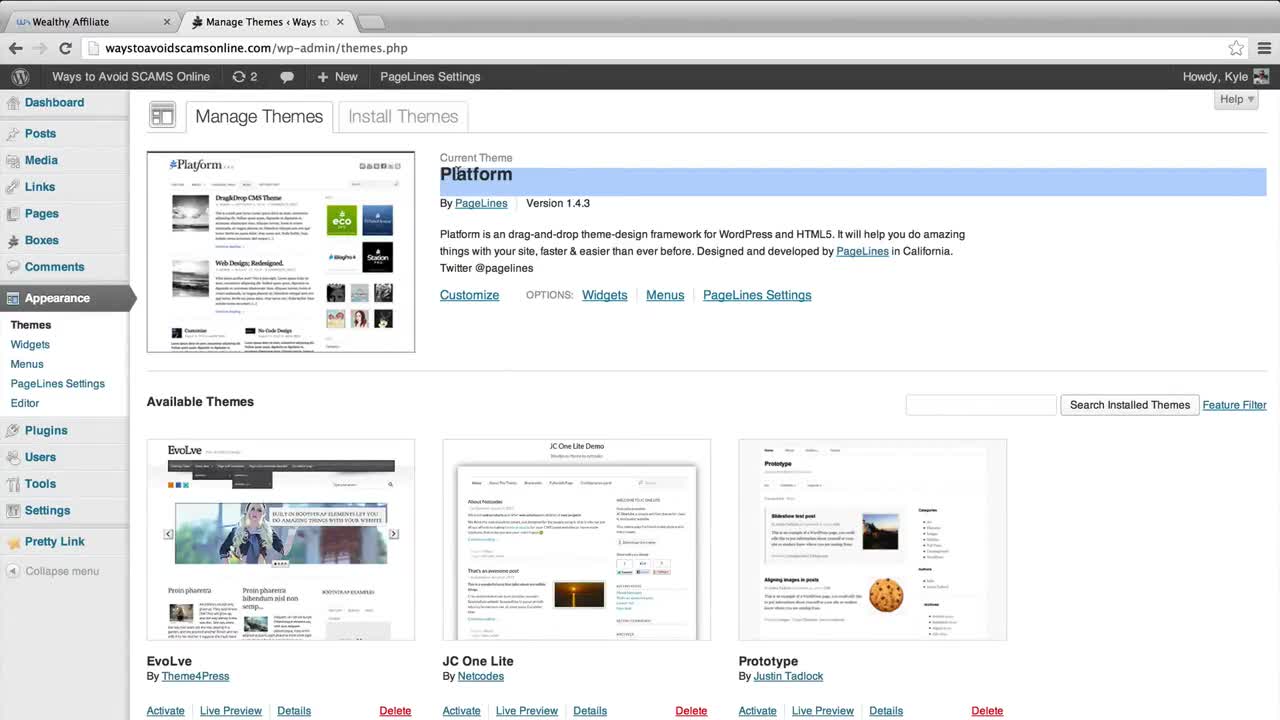
Task: Click the JC One Lite theme thumbnail
Action: [x=577, y=539]
